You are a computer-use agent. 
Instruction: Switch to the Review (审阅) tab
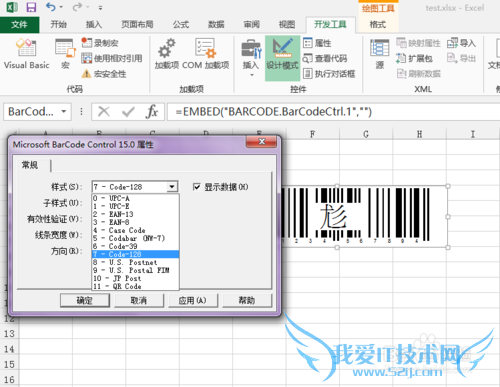pos(252,25)
